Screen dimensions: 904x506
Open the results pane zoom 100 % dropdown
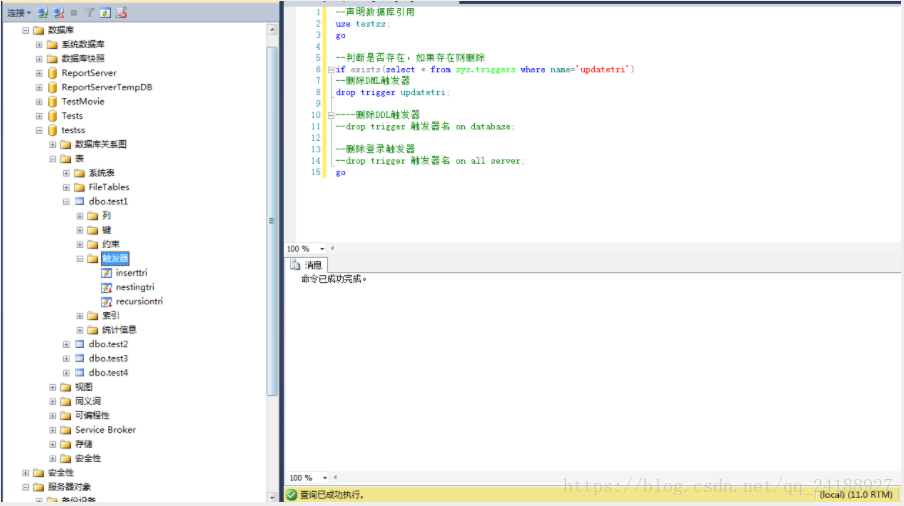325,478
